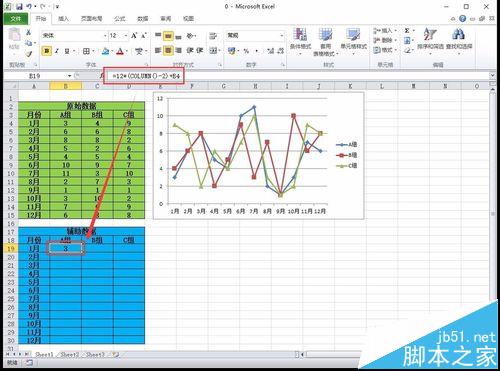
Task: Increase the cell indent
Action: point(200,50)
